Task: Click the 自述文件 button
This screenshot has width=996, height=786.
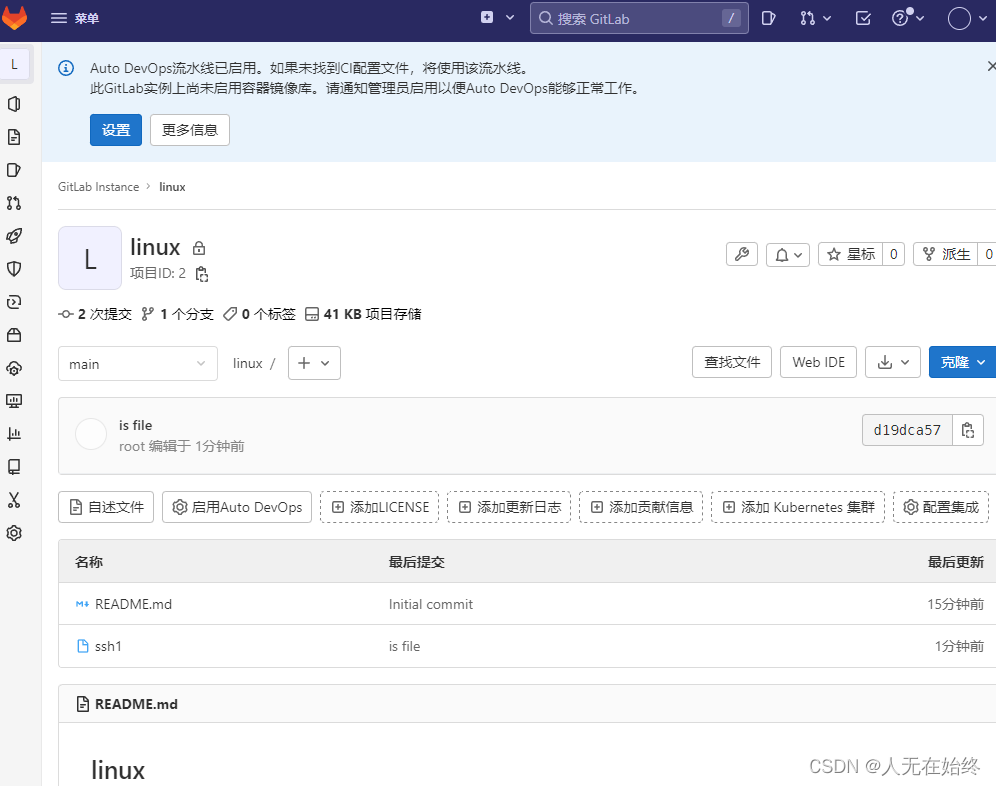Action: (106, 507)
